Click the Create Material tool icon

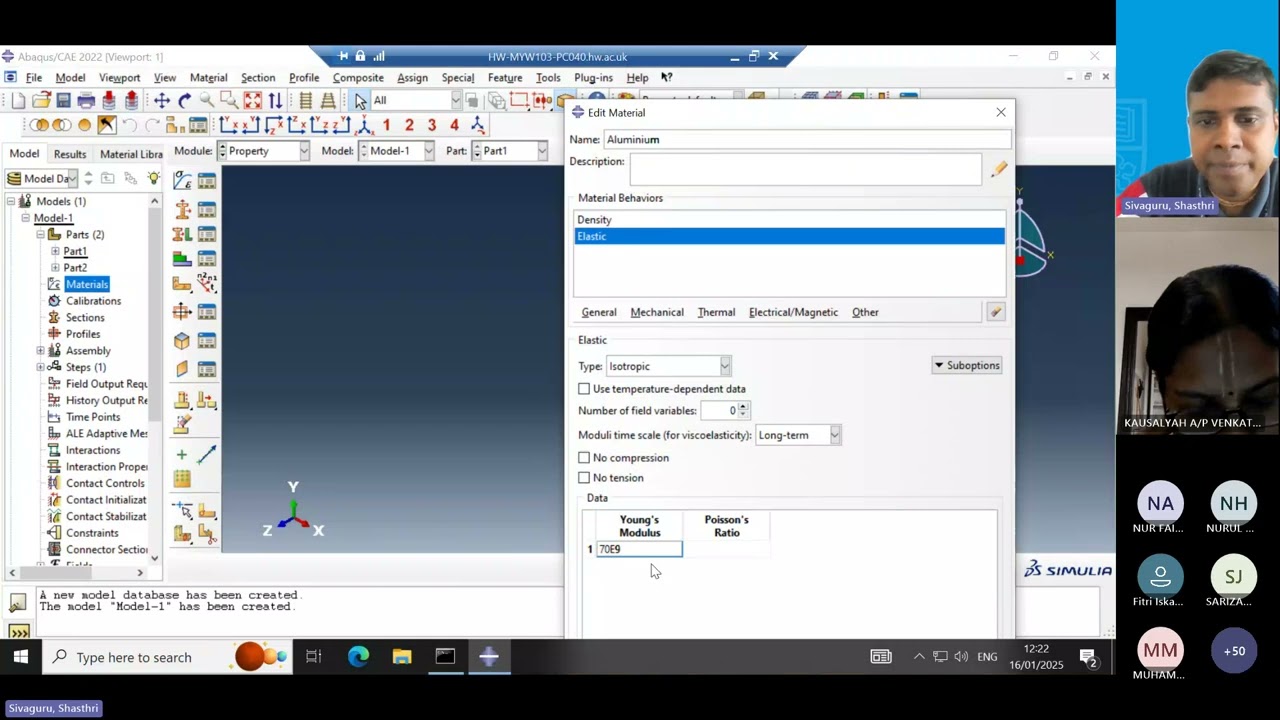pyautogui.click(x=182, y=181)
